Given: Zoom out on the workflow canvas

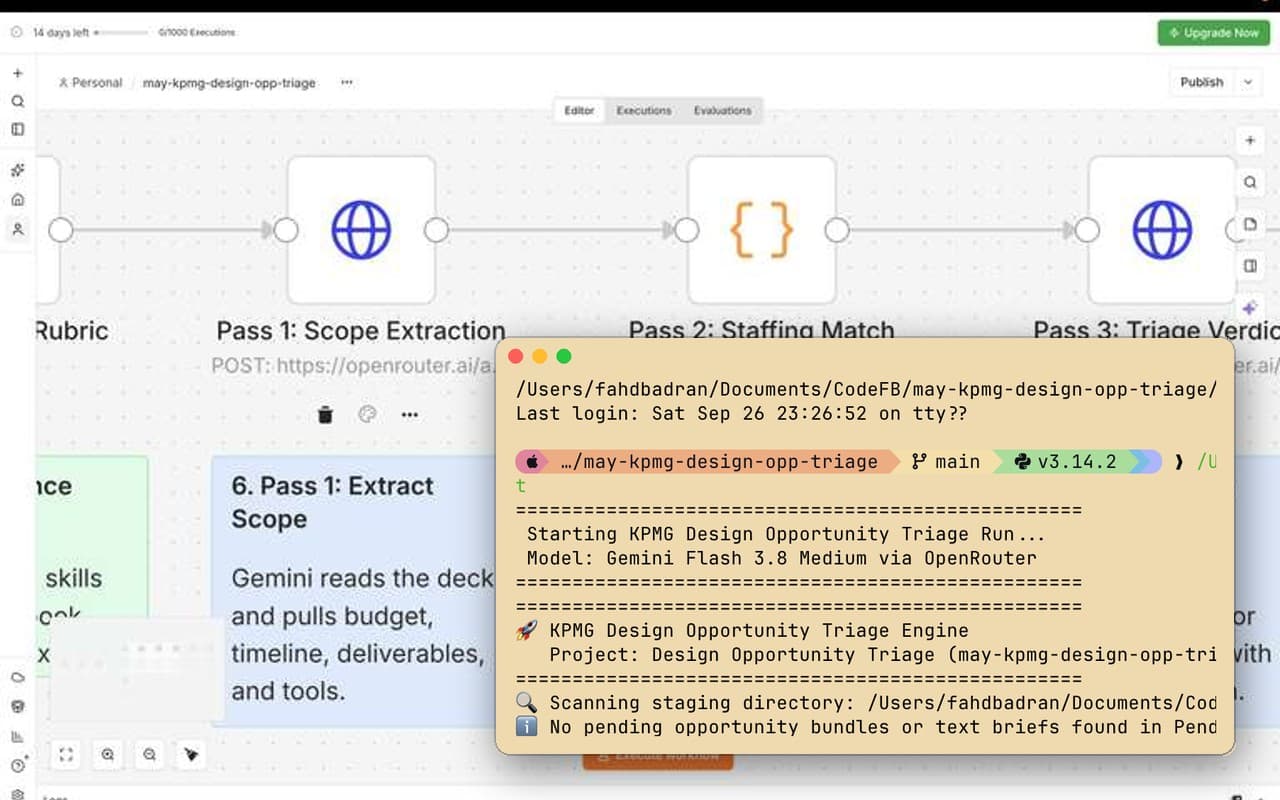Looking at the screenshot, I should 149,755.
